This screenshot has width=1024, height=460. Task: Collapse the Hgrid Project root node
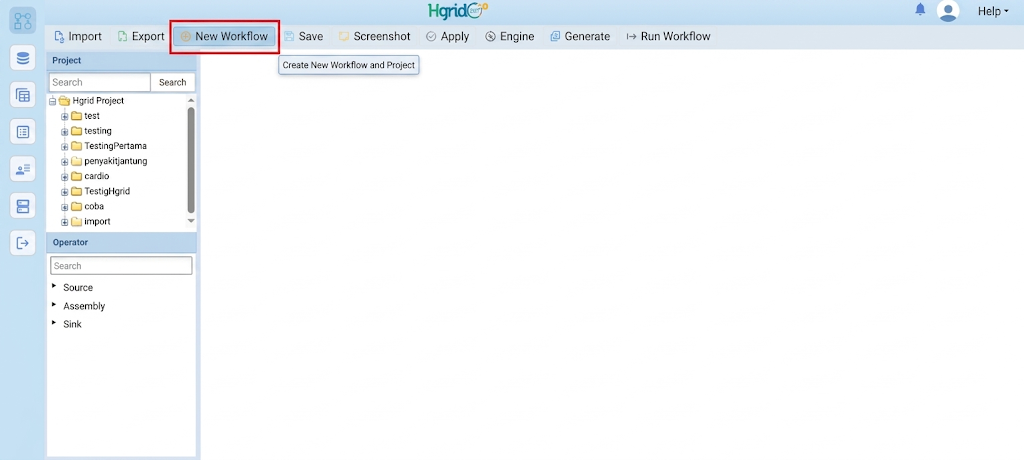52,101
